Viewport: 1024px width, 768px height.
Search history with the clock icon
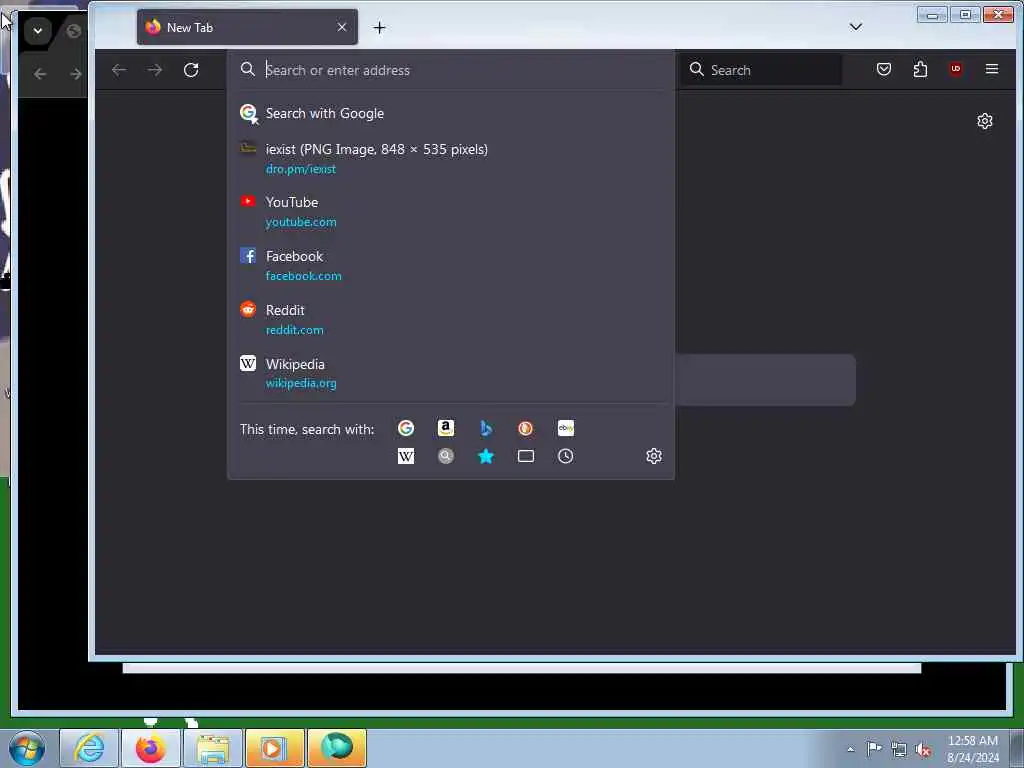pyautogui.click(x=566, y=456)
